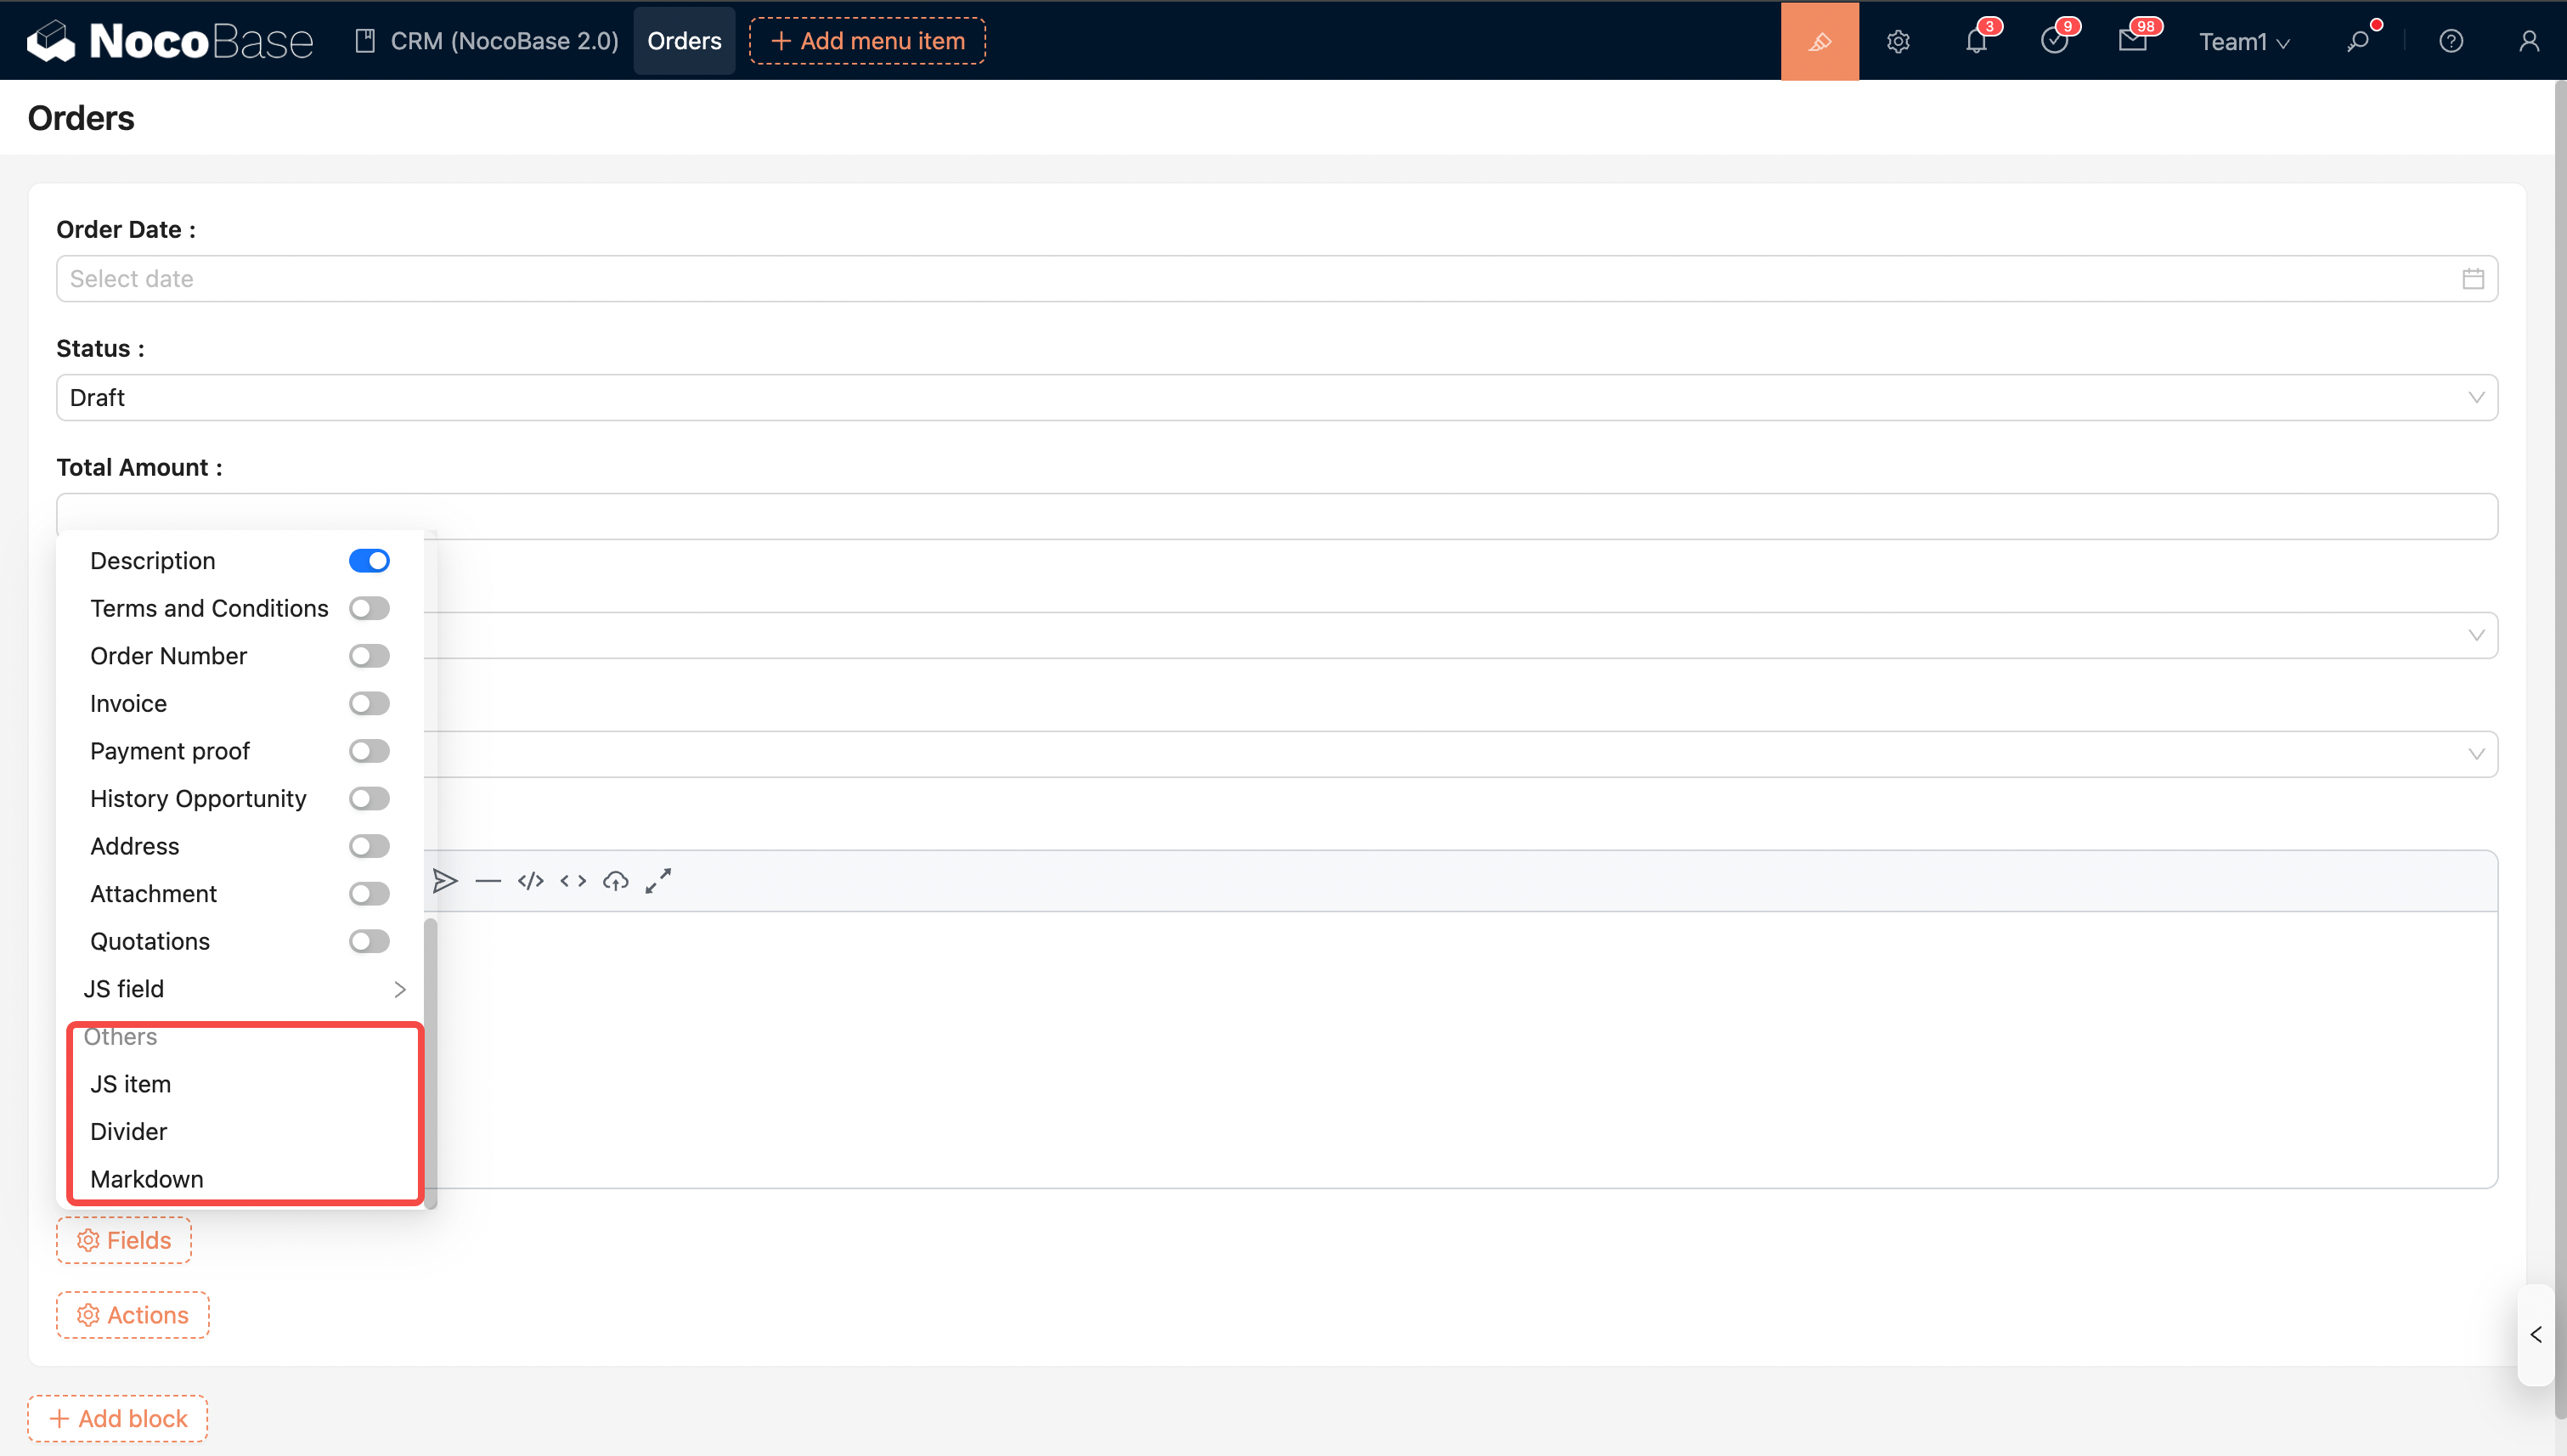Click the help question mark icon
2567x1456 pixels.
click(x=2450, y=41)
